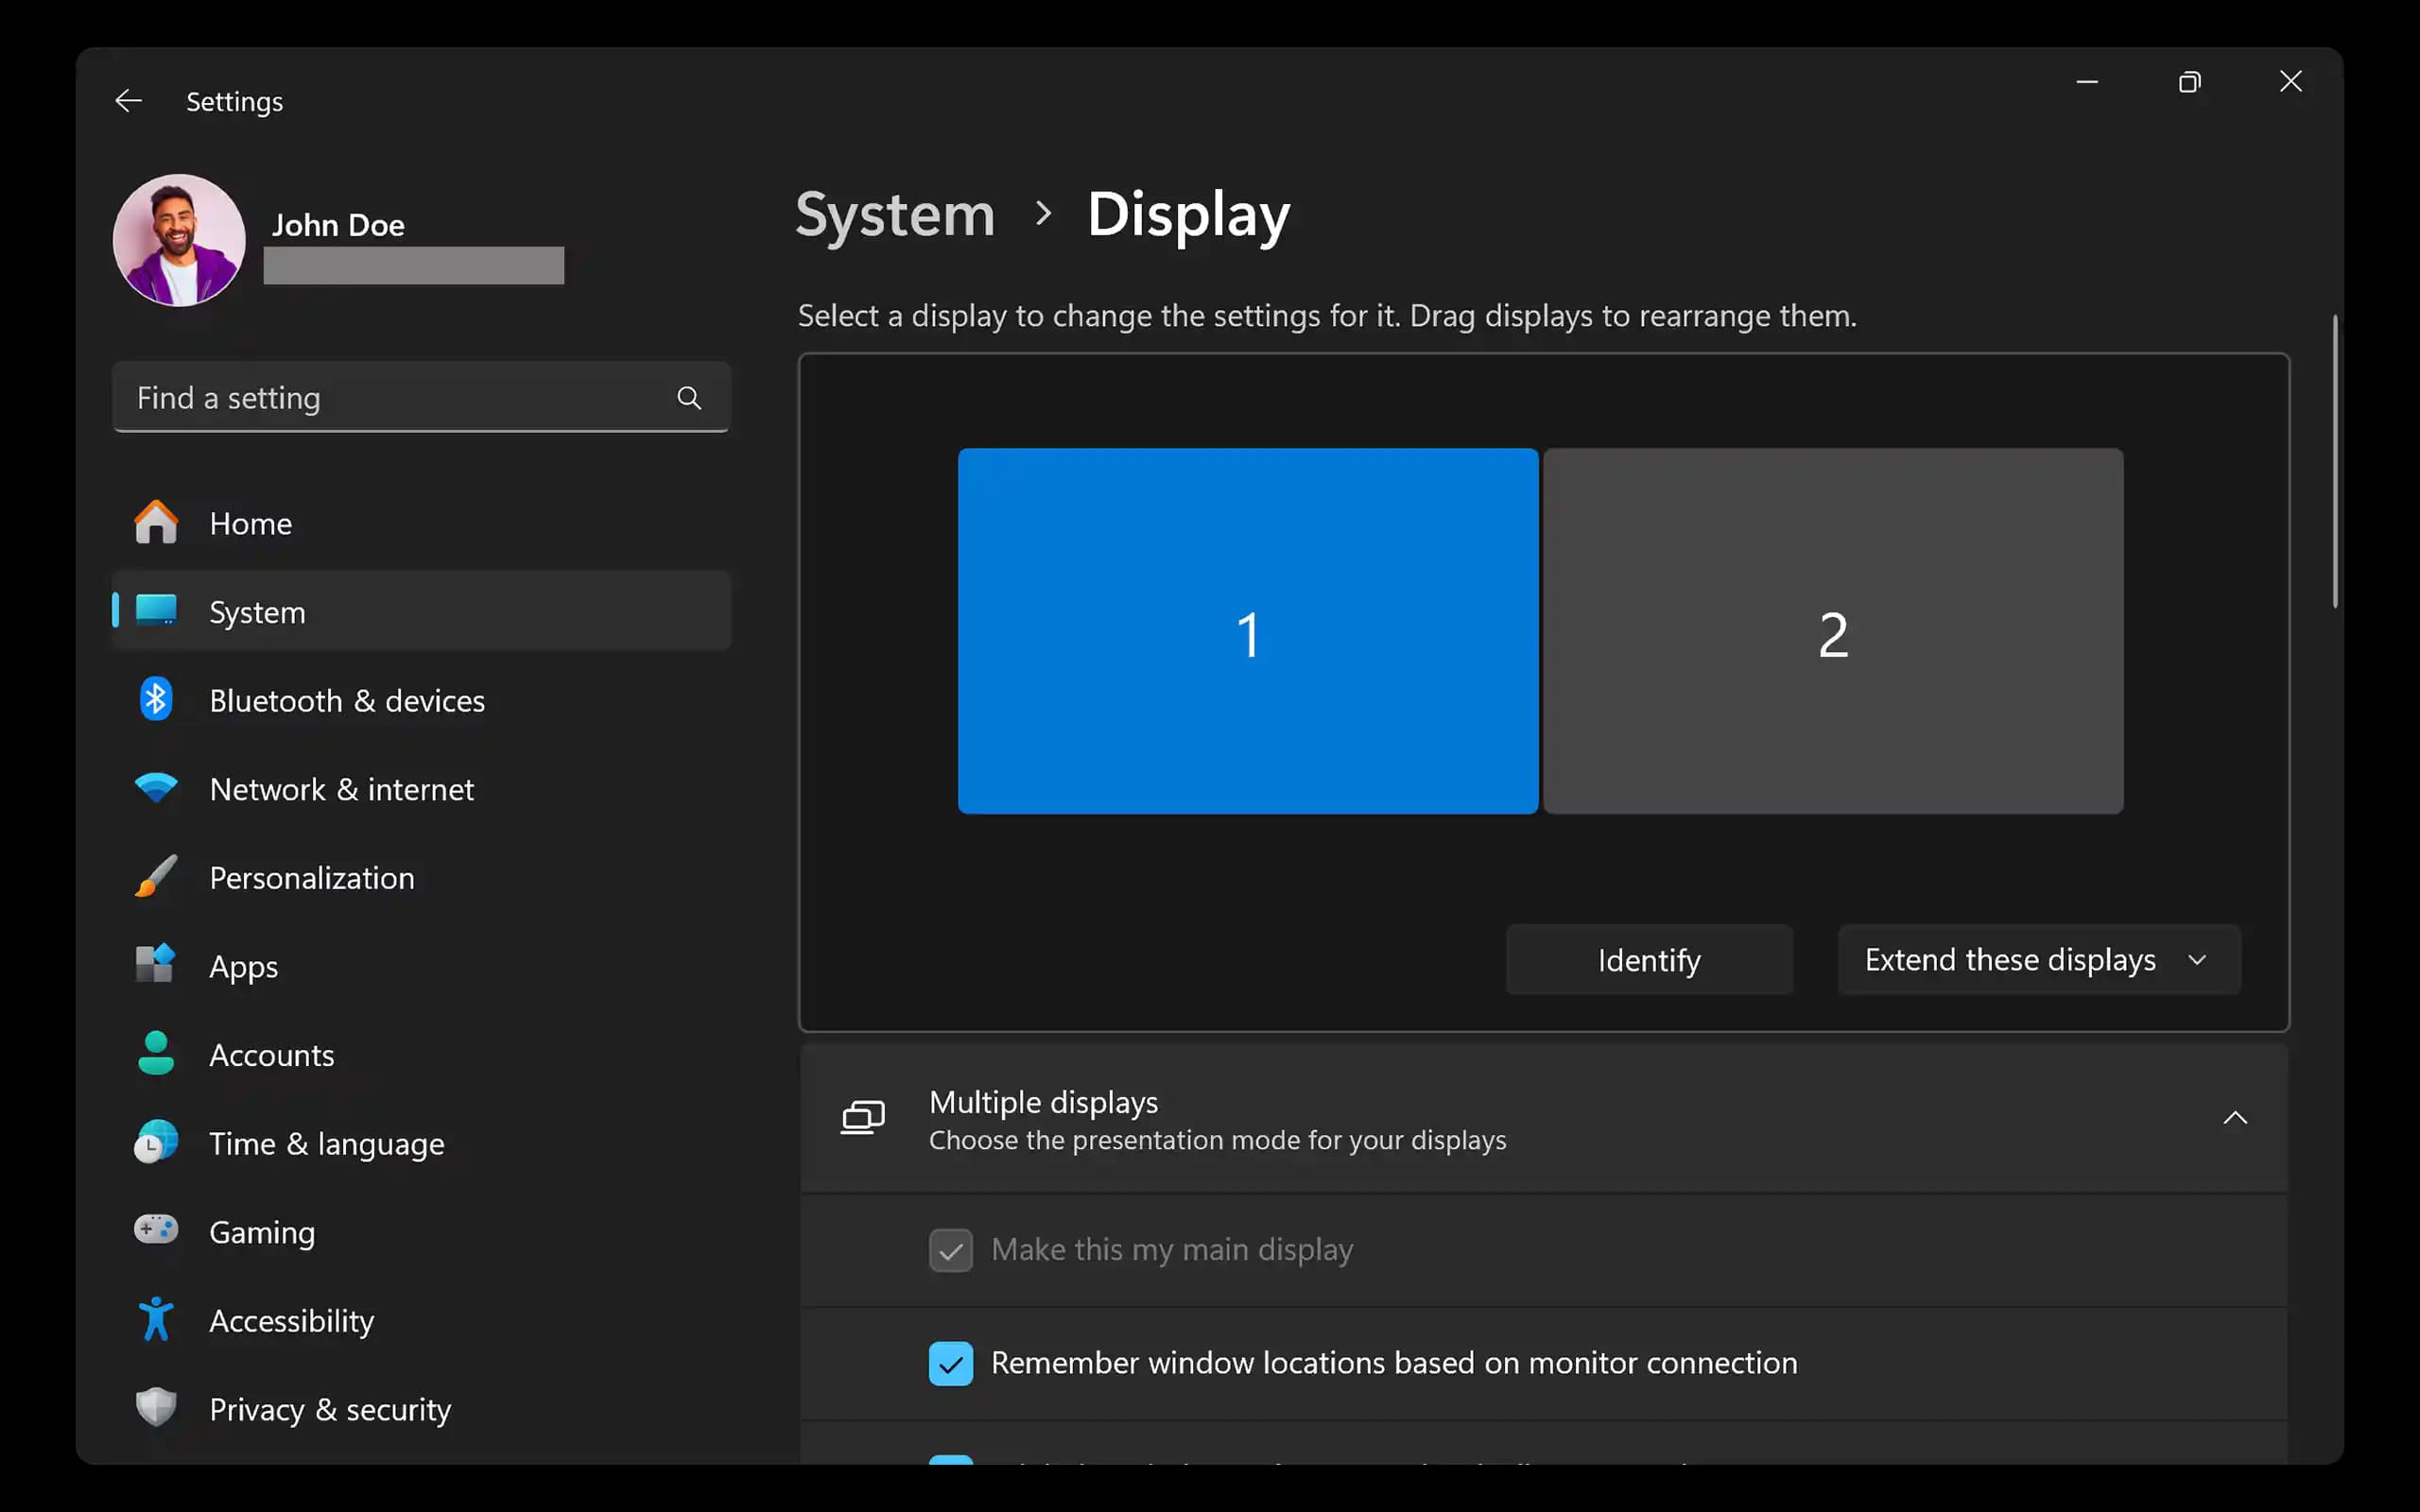Uncheck Remember window locations checkbox
Image resolution: width=2420 pixels, height=1512 pixels.
tap(950, 1363)
